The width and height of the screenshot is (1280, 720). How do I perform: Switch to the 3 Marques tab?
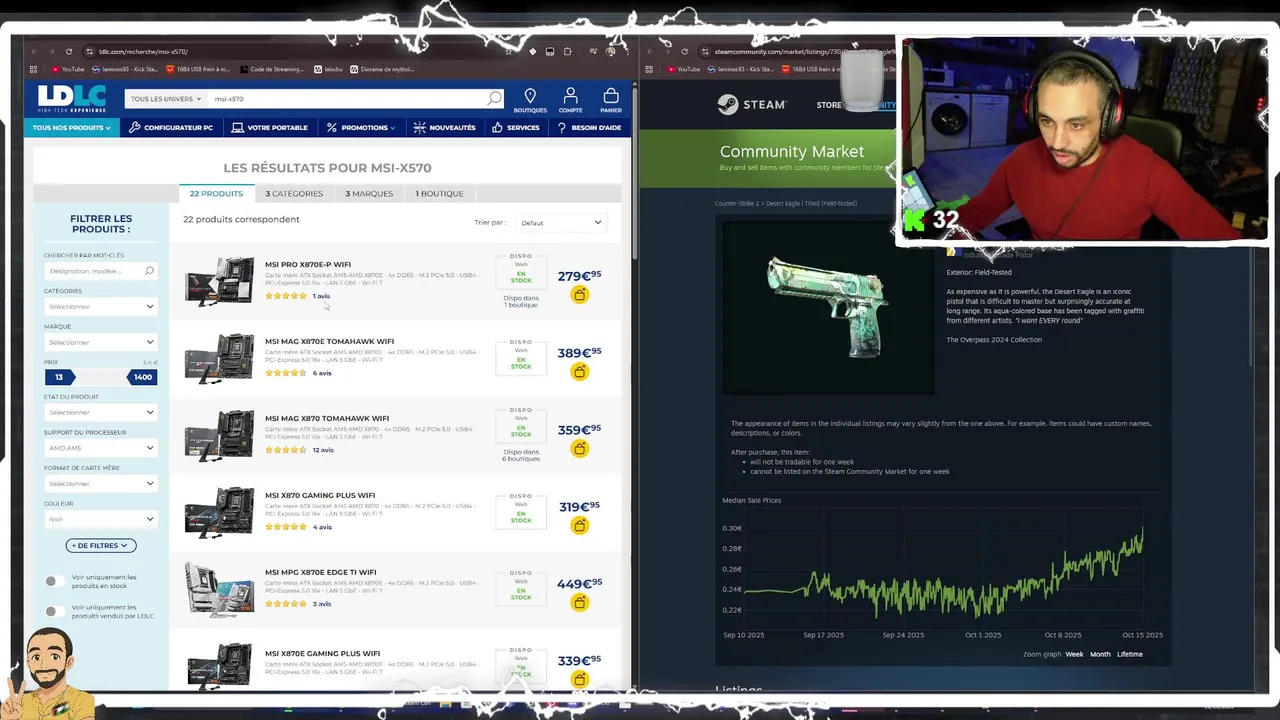(x=369, y=193)
